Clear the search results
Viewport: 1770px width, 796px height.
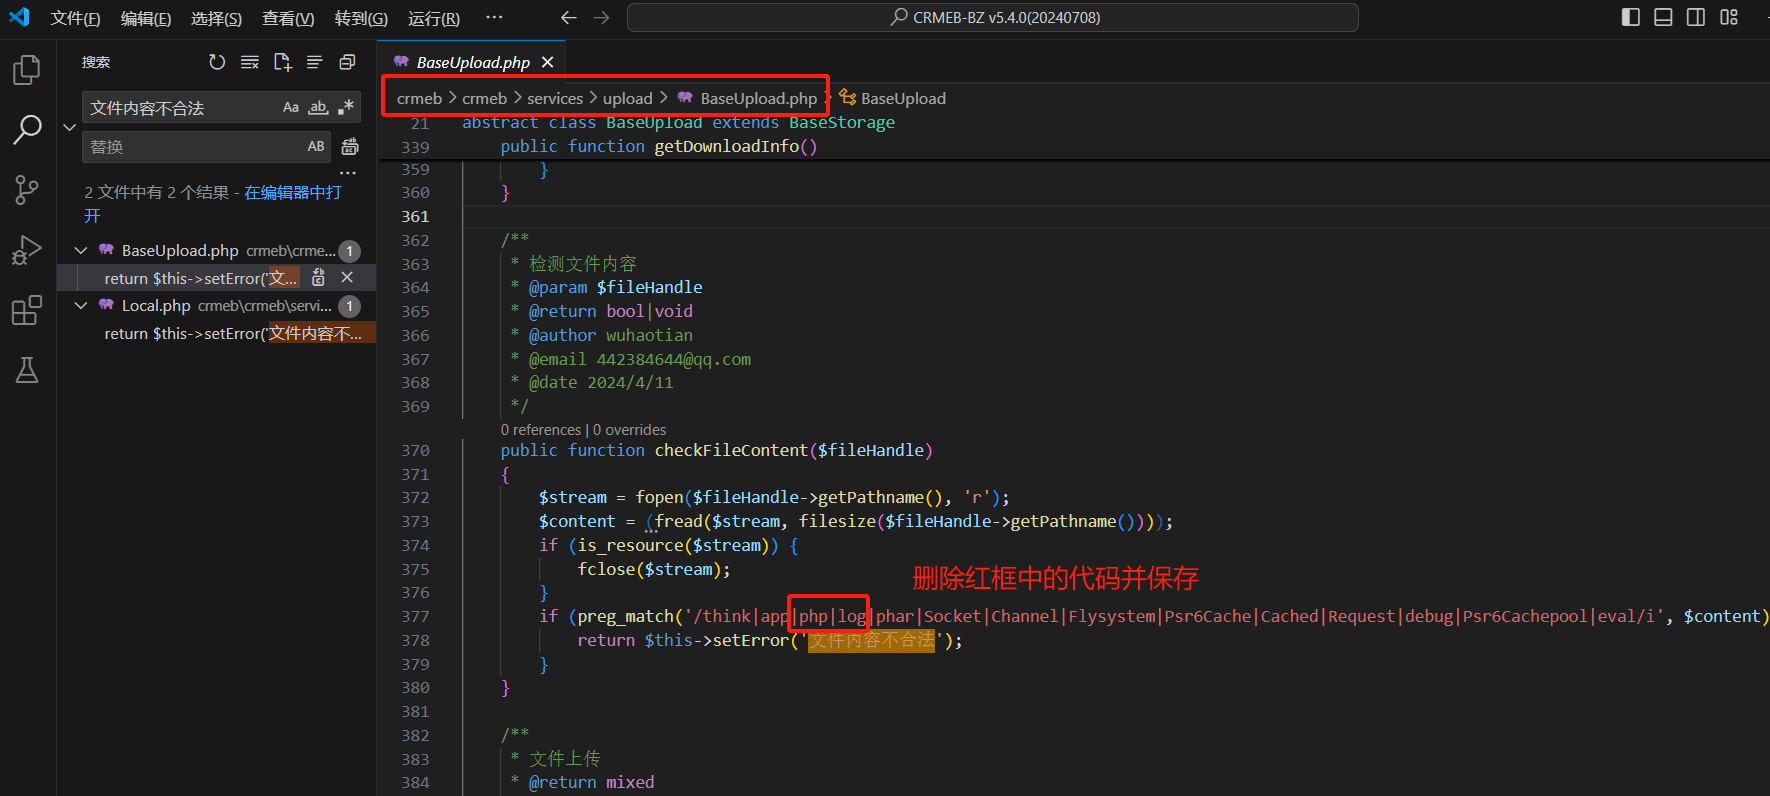tap(250, 62)
